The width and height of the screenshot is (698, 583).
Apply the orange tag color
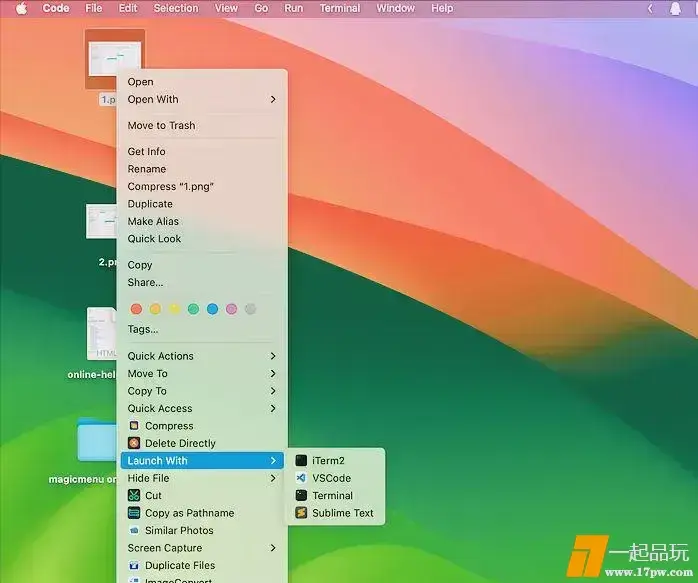click(x=155, y=309)
